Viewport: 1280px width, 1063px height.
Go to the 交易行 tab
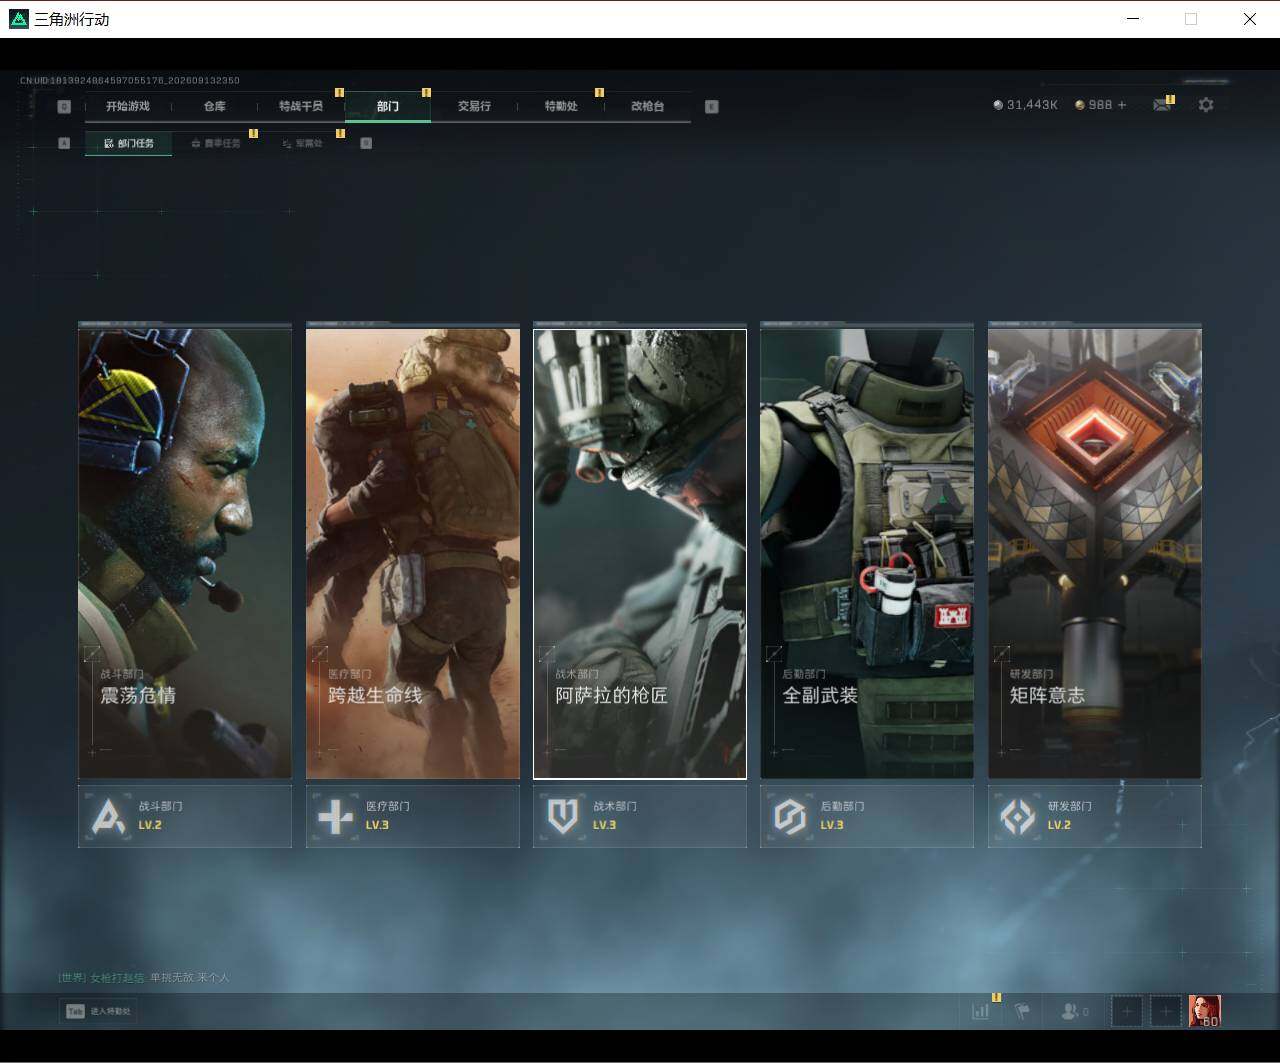[474, 106]
